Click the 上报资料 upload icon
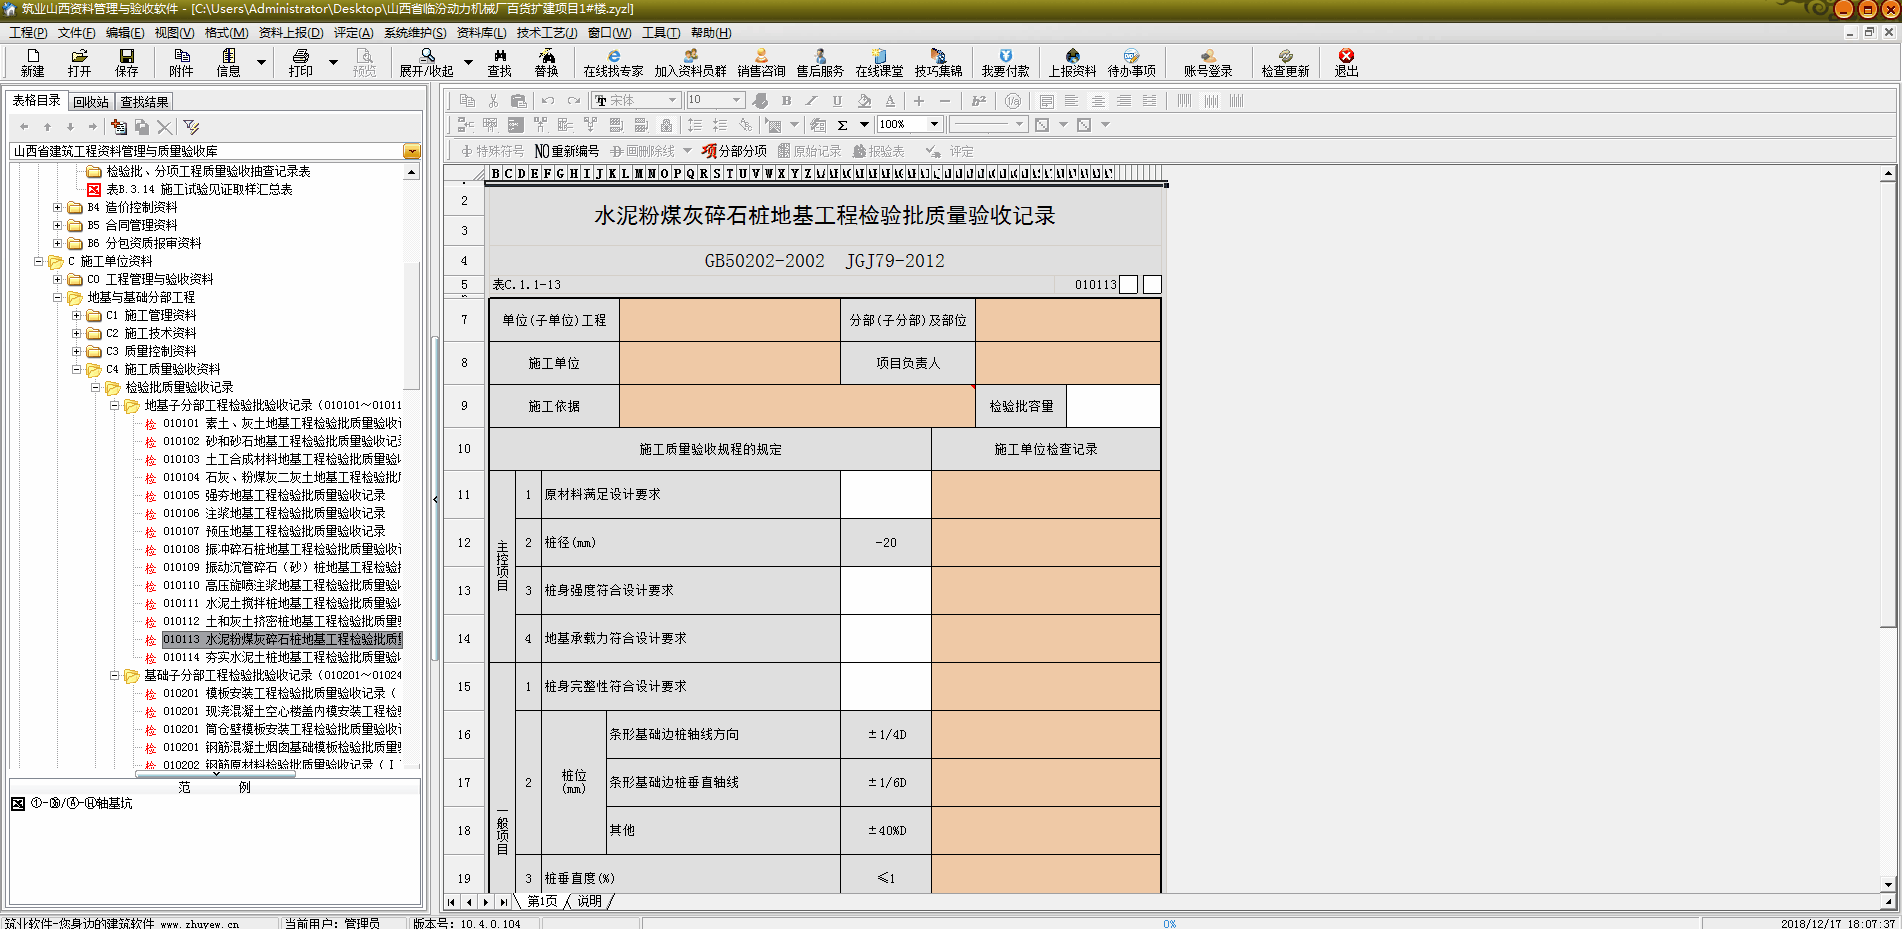This screenshot has height=929, width=1902. [x=1072, y=62]
